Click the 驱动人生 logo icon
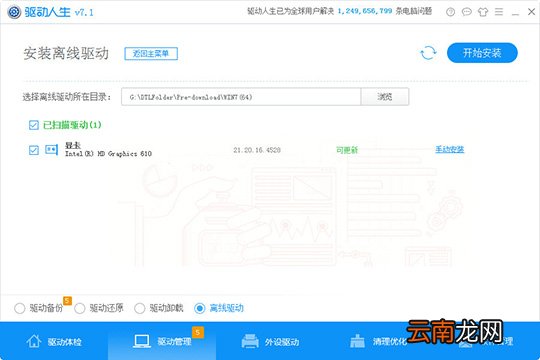The width and height of the screenshot is (540, 360). click(x=14, y=12)
